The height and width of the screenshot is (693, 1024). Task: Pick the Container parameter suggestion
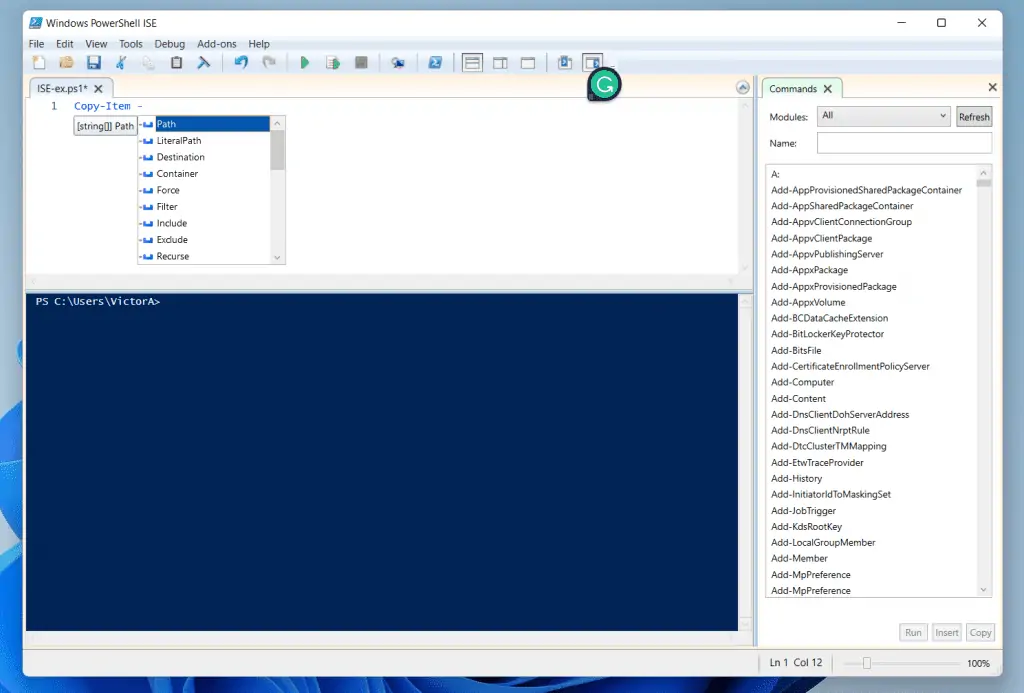tap(204, 174)
